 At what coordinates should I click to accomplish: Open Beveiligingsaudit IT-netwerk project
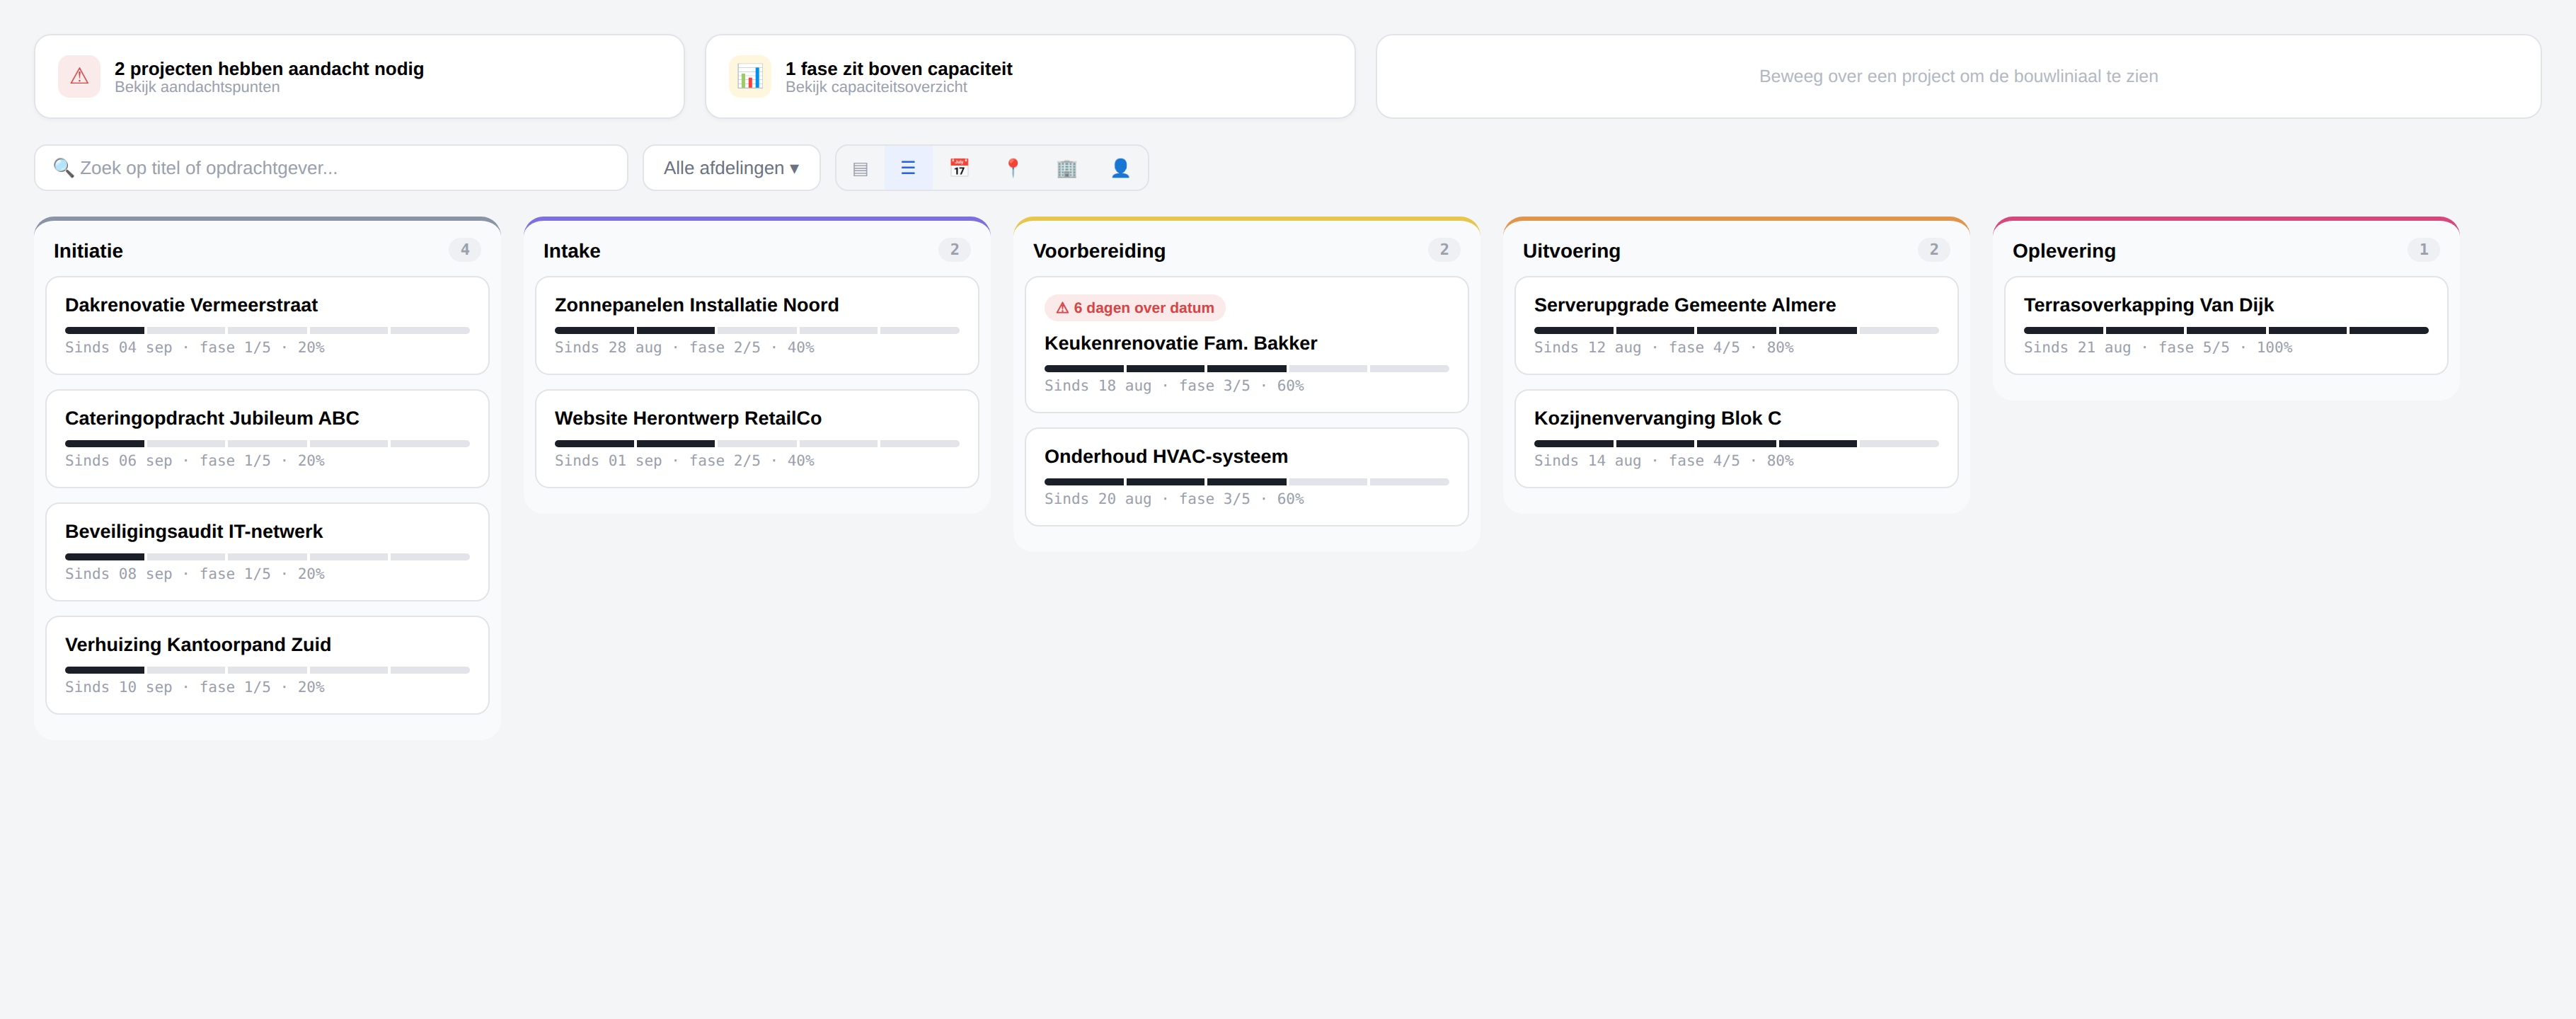(x=267, y=551)
